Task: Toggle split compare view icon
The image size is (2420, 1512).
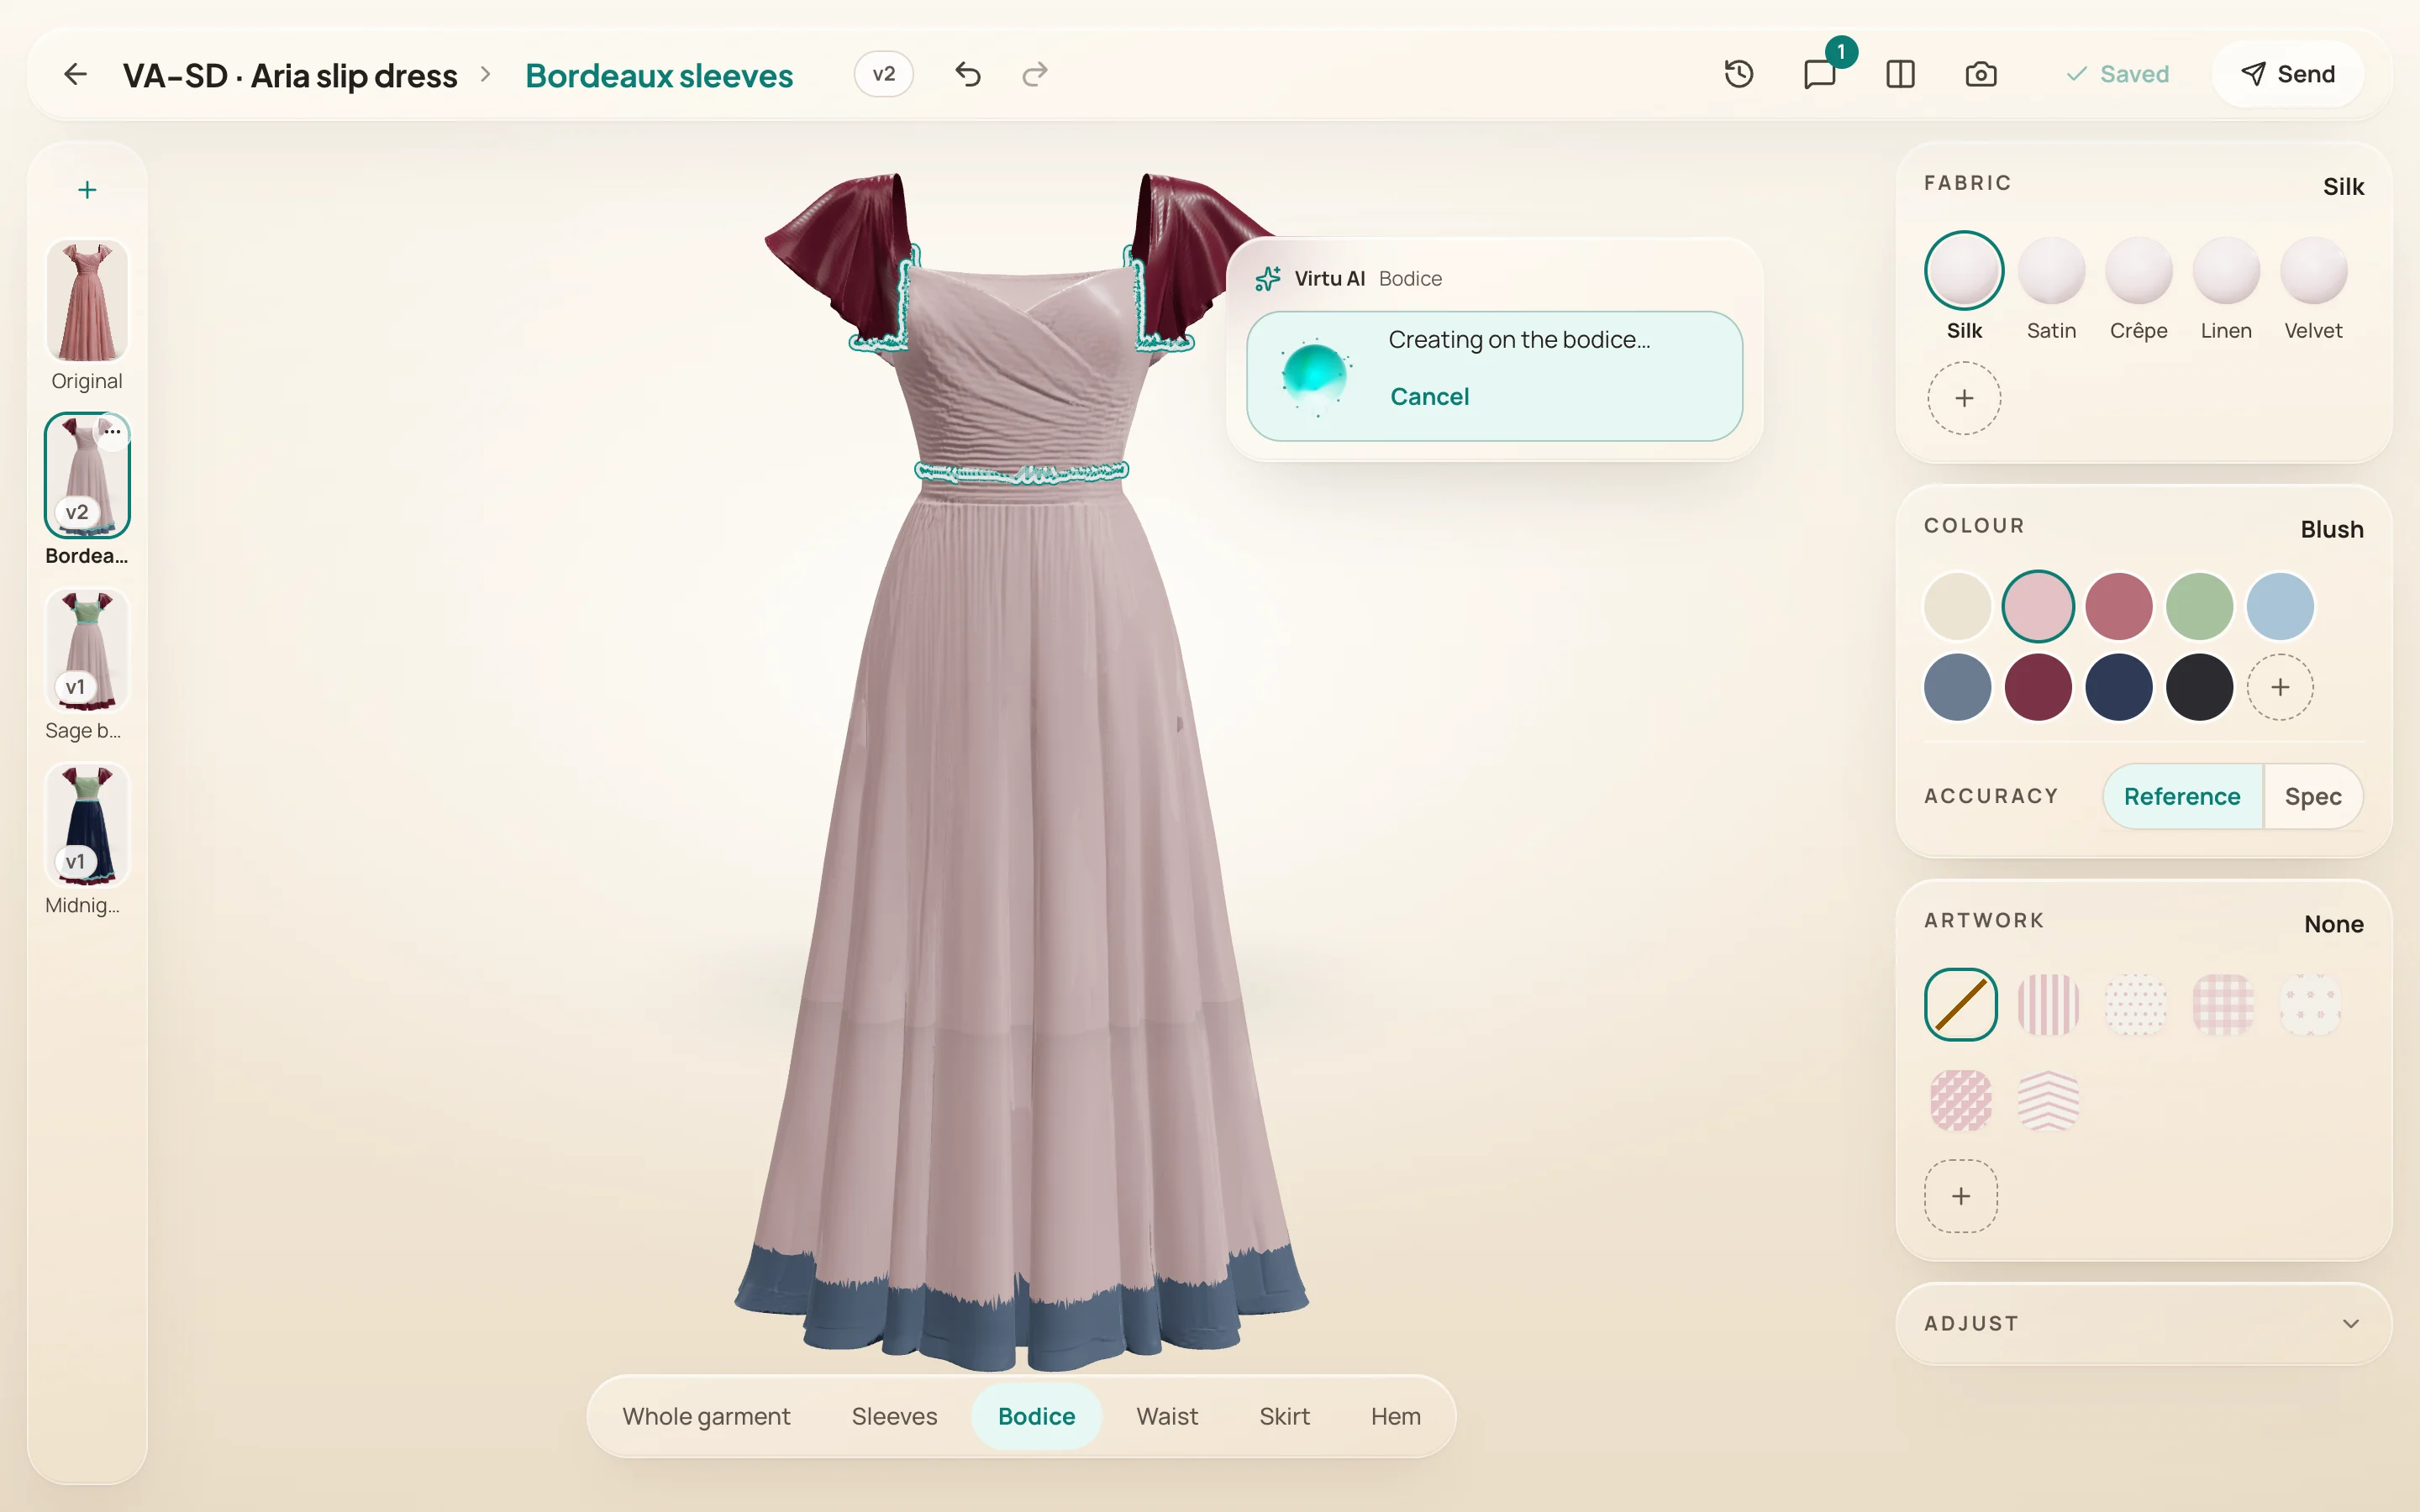Action: click(1900, 74)
